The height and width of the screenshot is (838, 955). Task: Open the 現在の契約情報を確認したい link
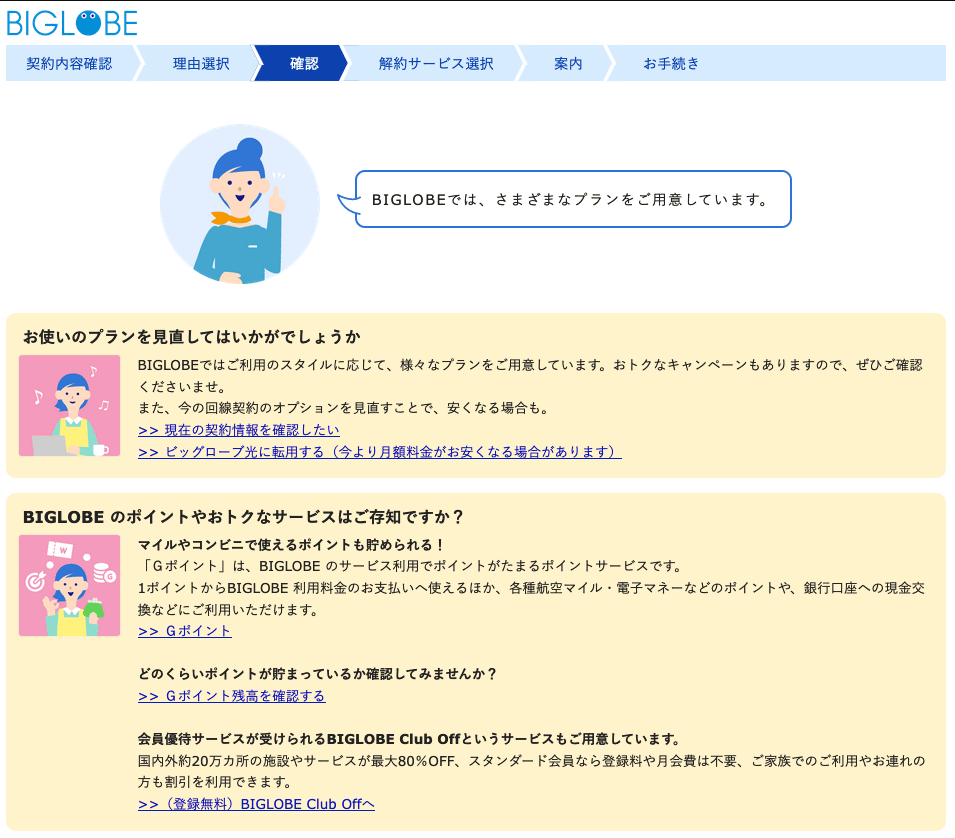(x=239, y=430)
